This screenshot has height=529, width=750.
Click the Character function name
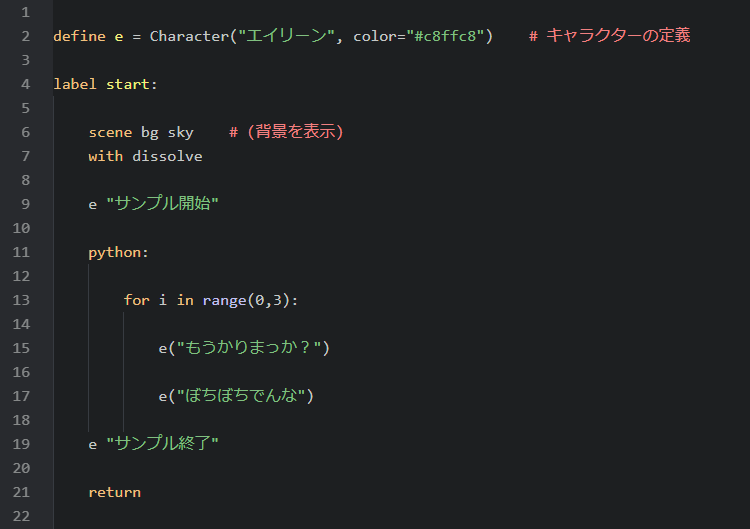pyautogui.click(x=189, y=36)
